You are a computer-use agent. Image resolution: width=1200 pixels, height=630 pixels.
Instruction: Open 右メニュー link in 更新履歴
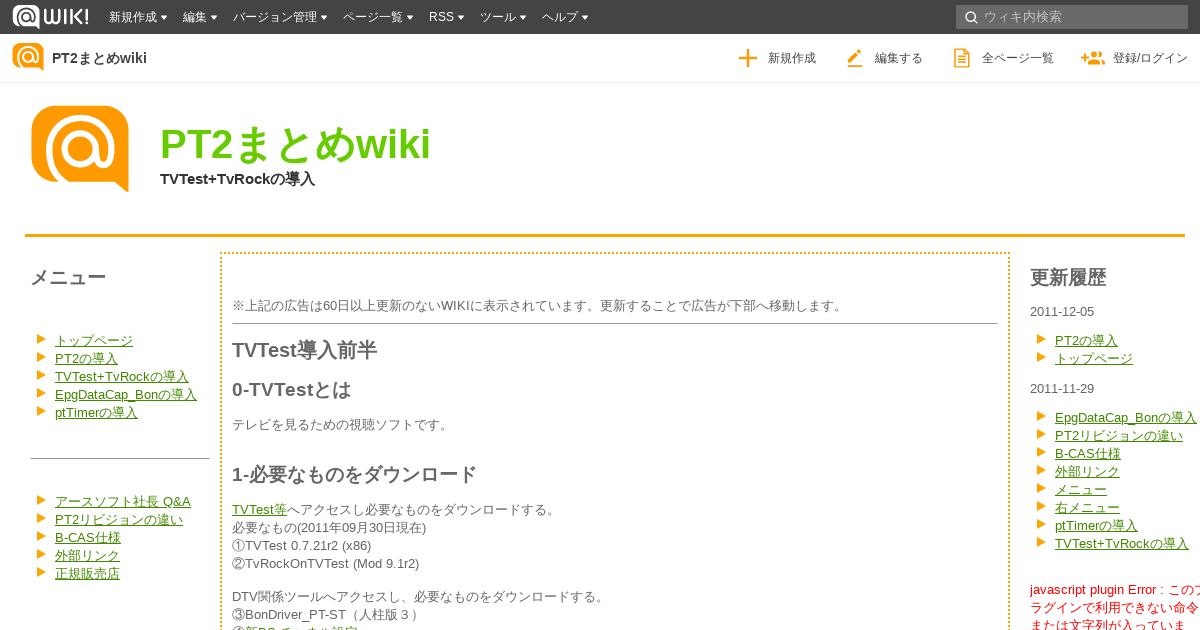coord(1087,507)
